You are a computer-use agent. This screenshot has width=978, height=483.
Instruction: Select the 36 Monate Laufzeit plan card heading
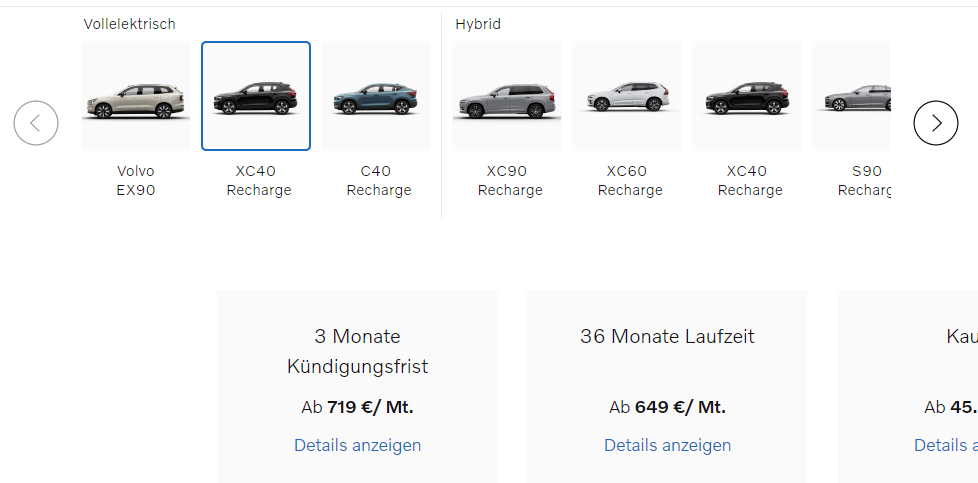coord(667,336)
